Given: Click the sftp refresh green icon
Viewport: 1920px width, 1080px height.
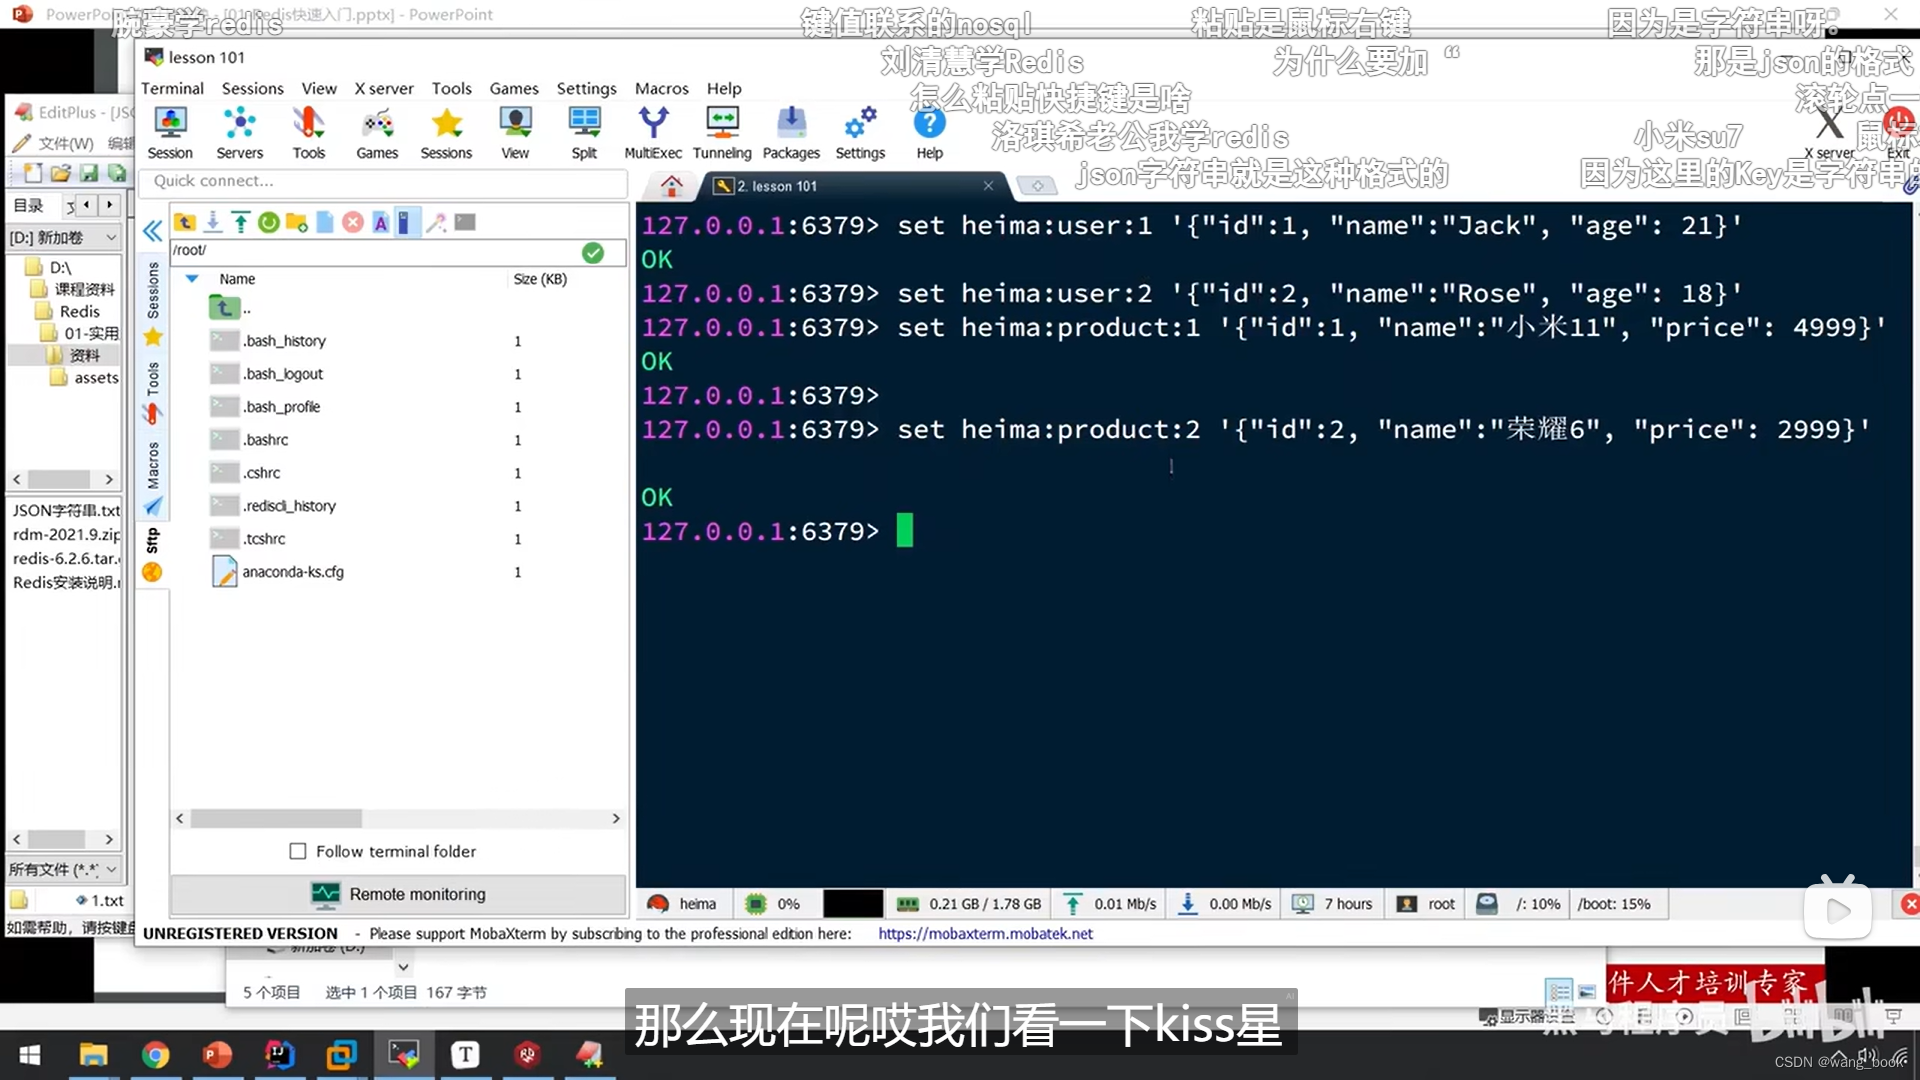Looking at the screenshot, I should click(x=268, y=222).
